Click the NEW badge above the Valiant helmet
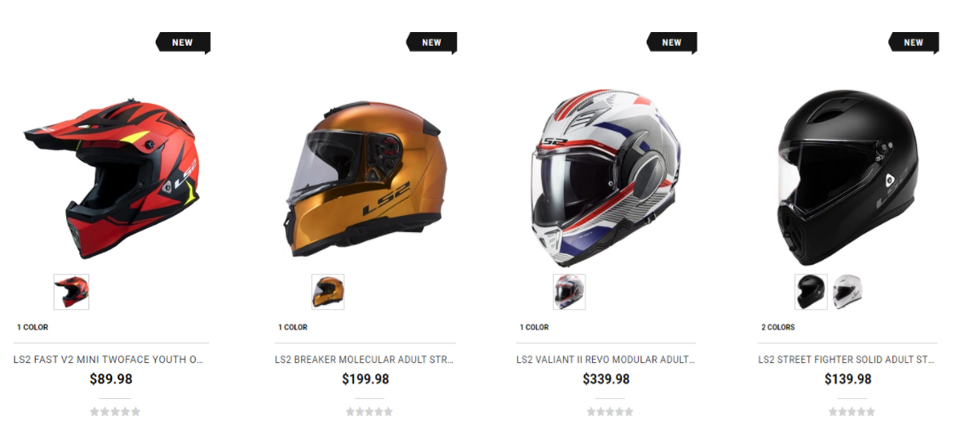Viewport: 967px width, 438px height. tap(672, 43)
